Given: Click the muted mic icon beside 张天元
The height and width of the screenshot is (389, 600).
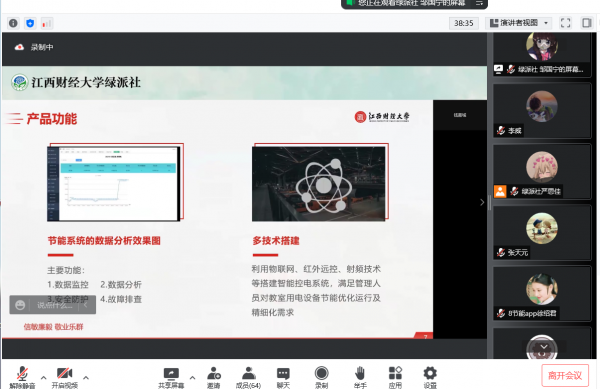Looking at the screenshot, I should [501, 252].
